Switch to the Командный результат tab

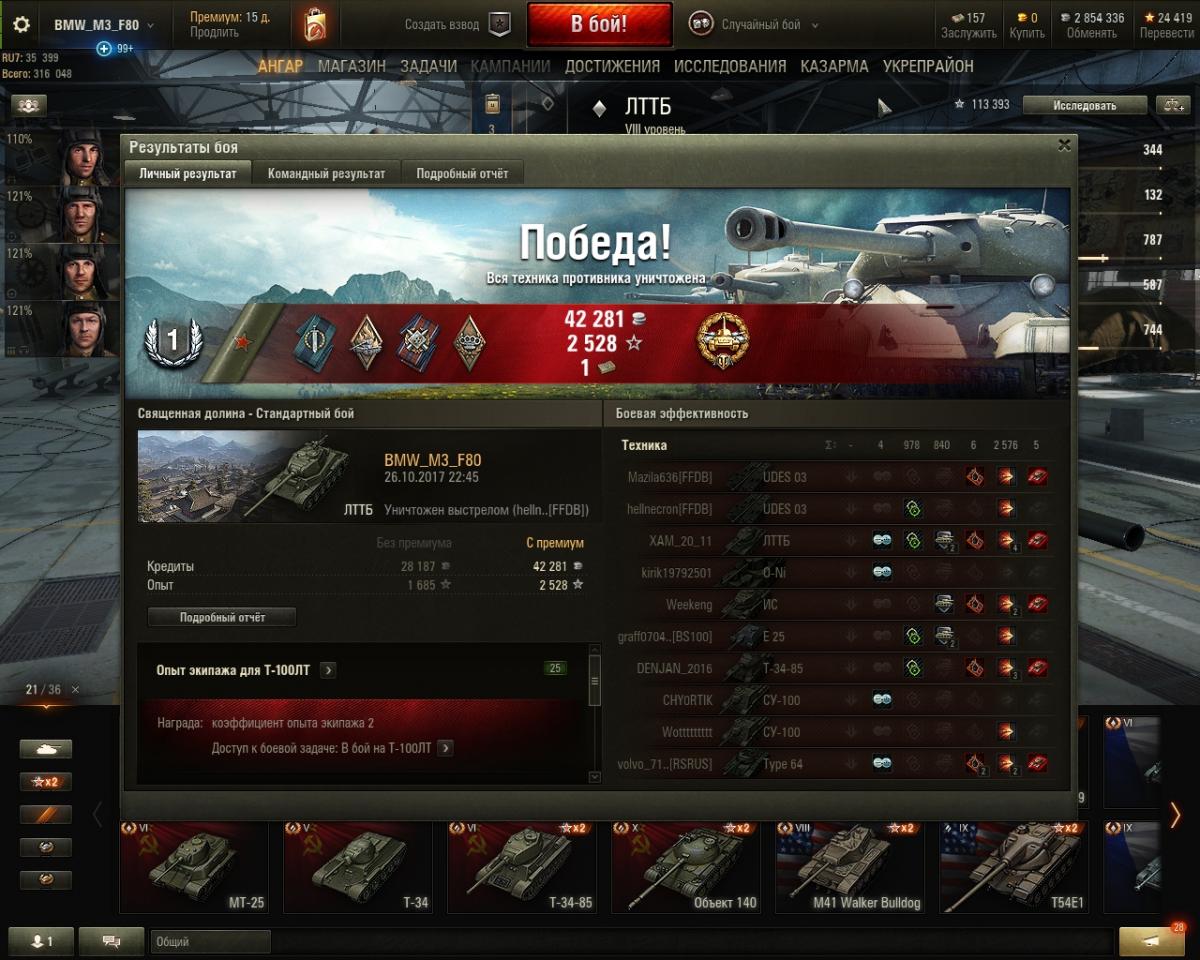pyautogui.click(x=326, y=173)
